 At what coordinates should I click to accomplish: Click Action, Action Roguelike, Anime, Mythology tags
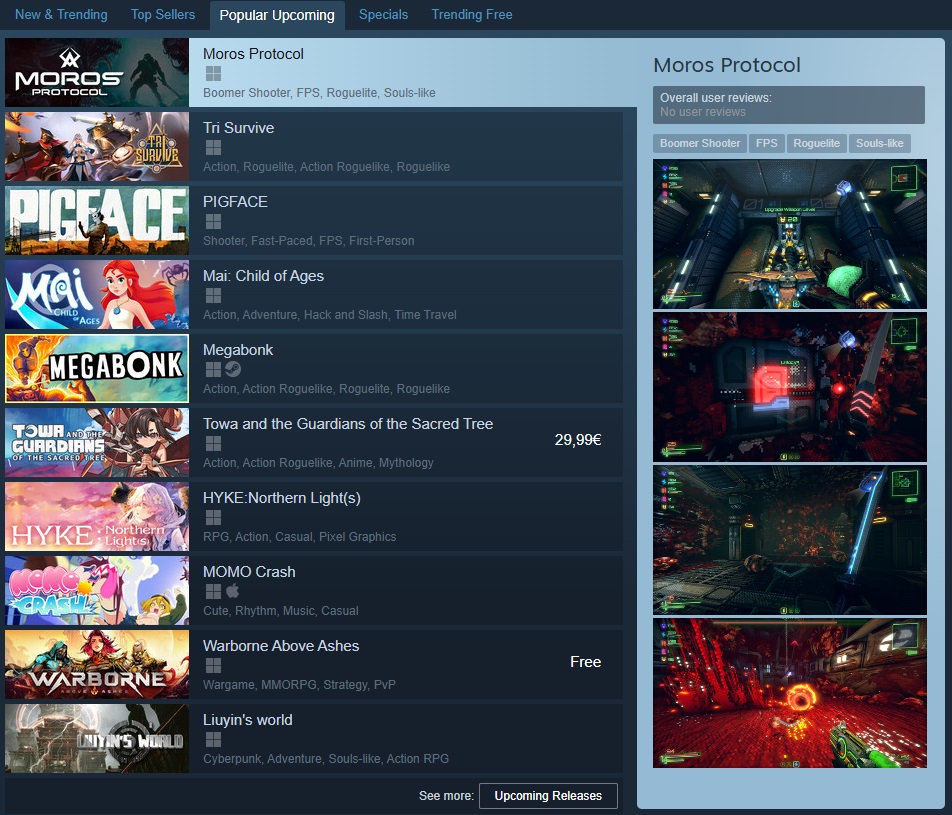pos(318,463)
